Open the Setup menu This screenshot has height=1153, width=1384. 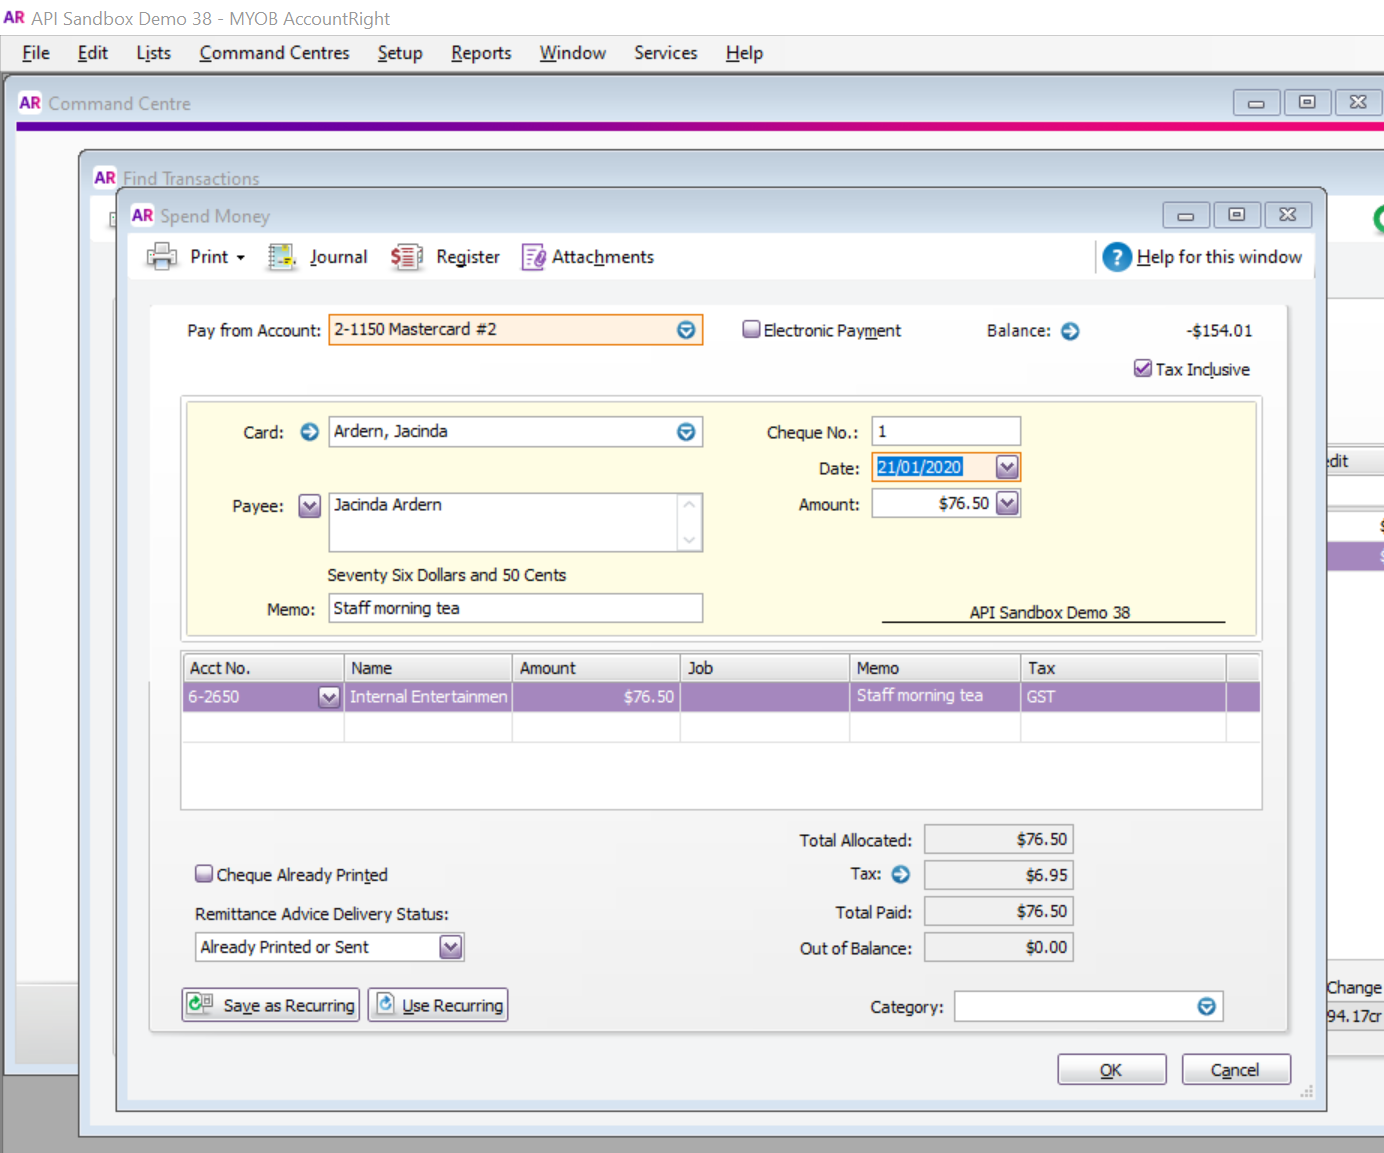pos(400,53)
